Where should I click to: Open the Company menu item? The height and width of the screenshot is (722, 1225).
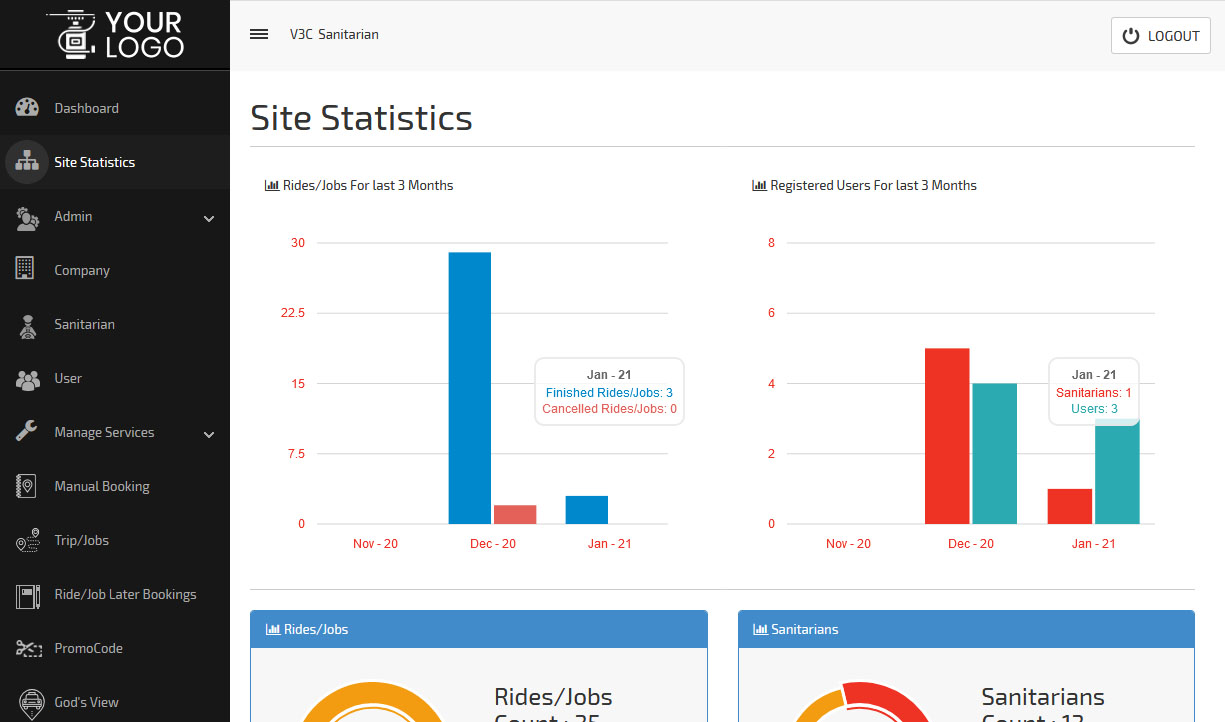coord(115,270)
